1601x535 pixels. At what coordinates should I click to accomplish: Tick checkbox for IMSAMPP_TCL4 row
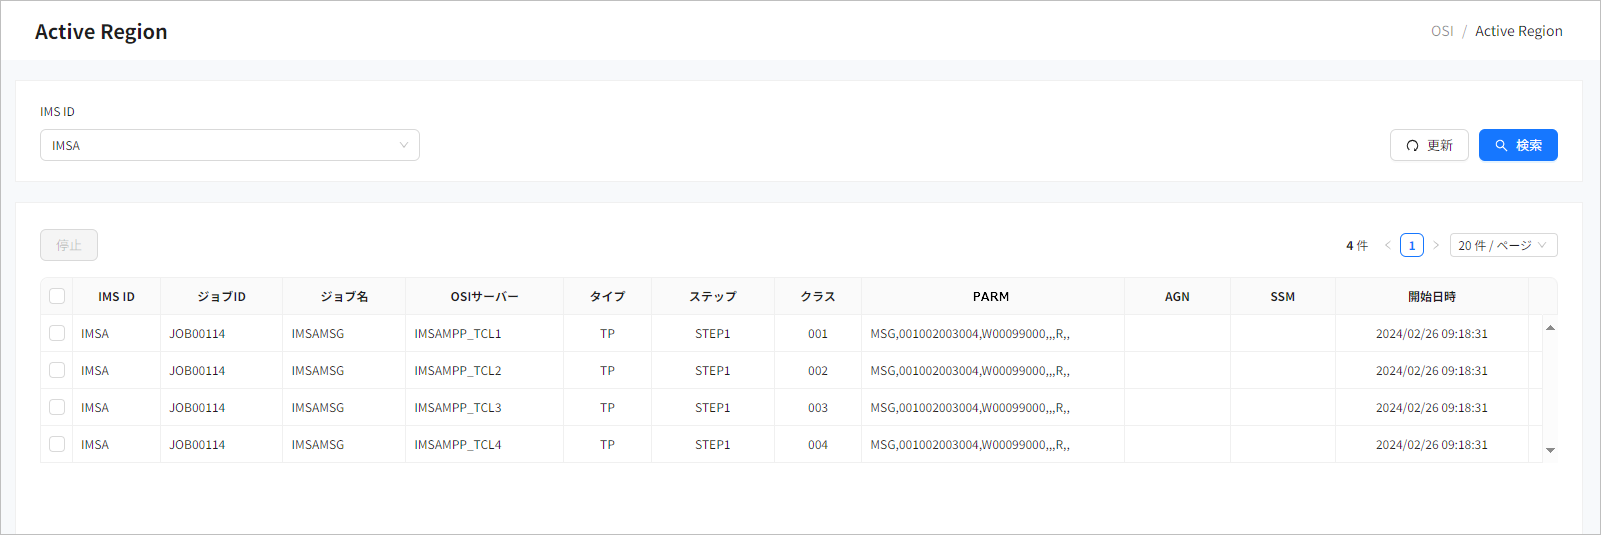coord(57,444)
